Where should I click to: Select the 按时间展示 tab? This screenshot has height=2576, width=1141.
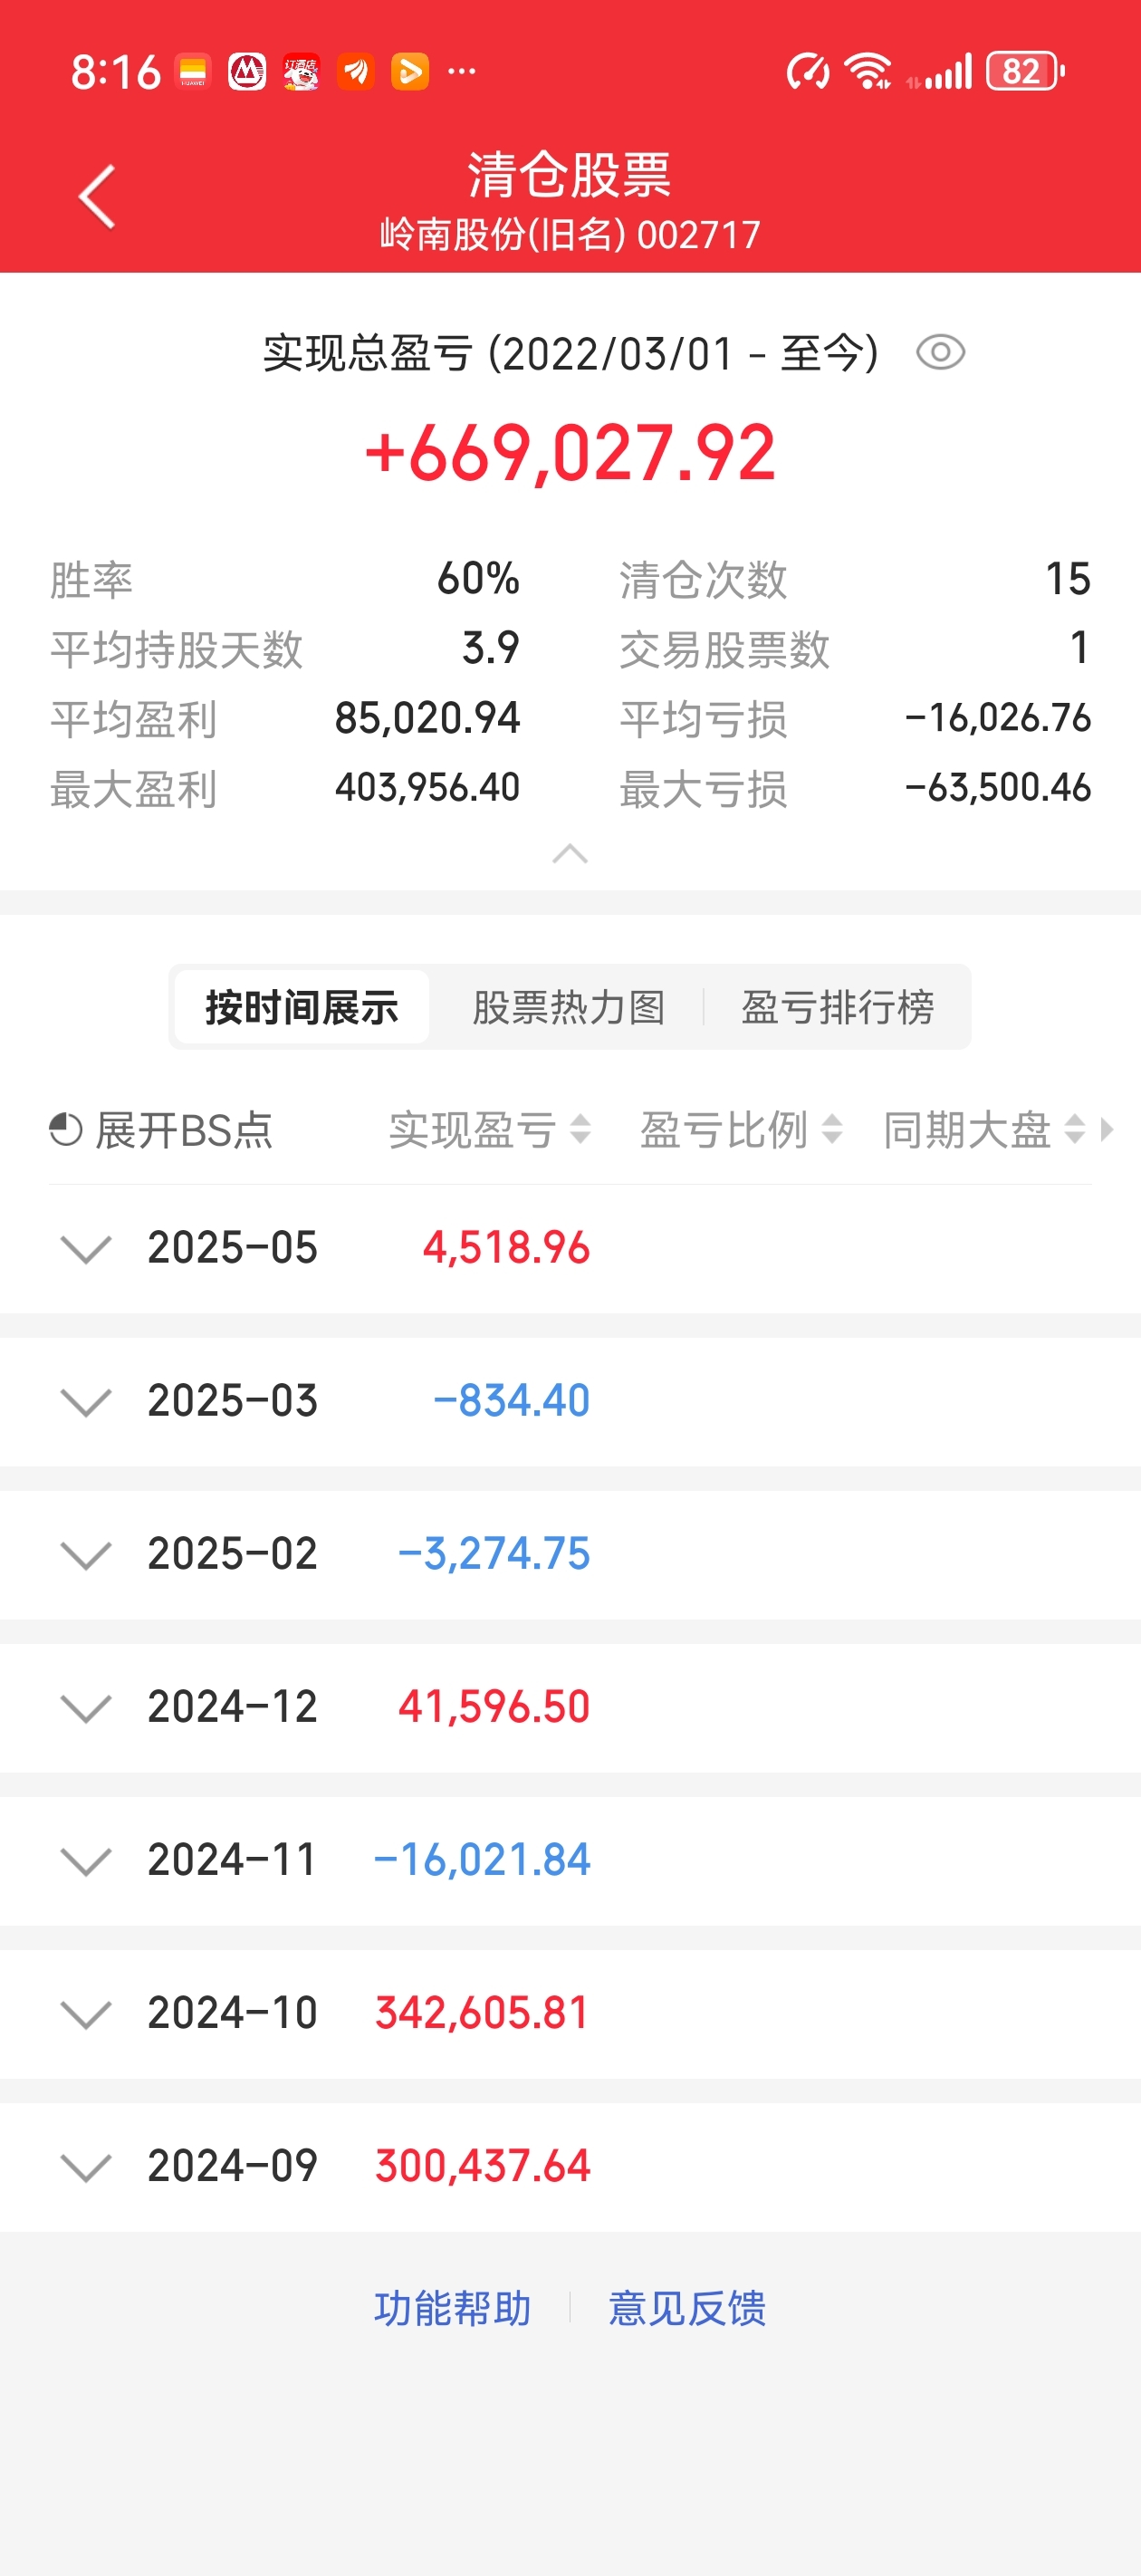(x=302, y=1007)
